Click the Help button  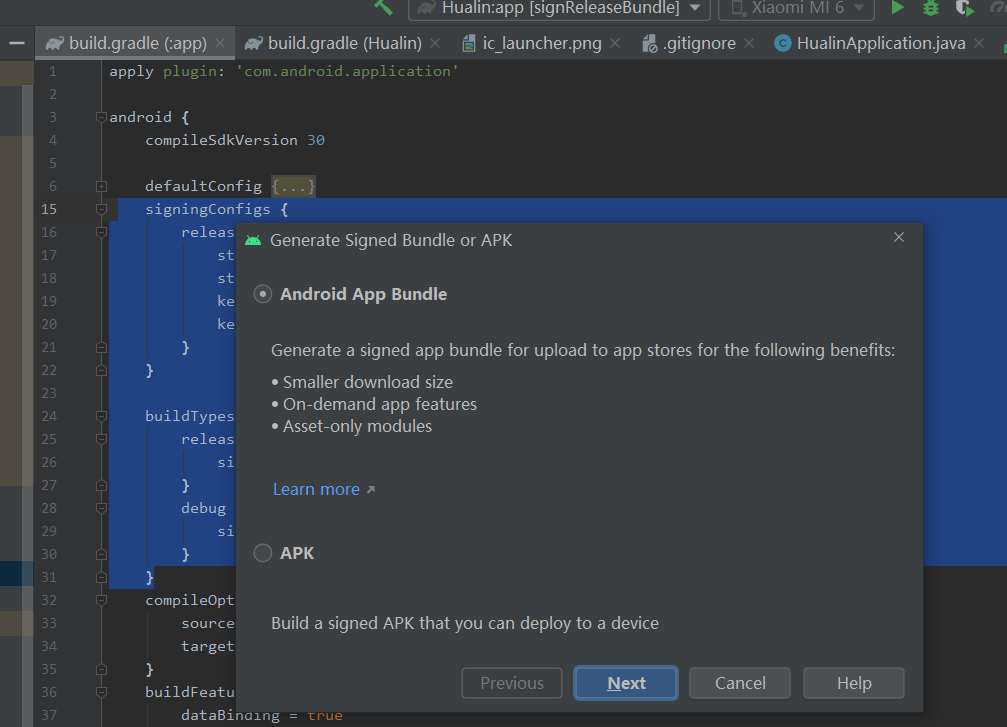click(x=854, y=683)
